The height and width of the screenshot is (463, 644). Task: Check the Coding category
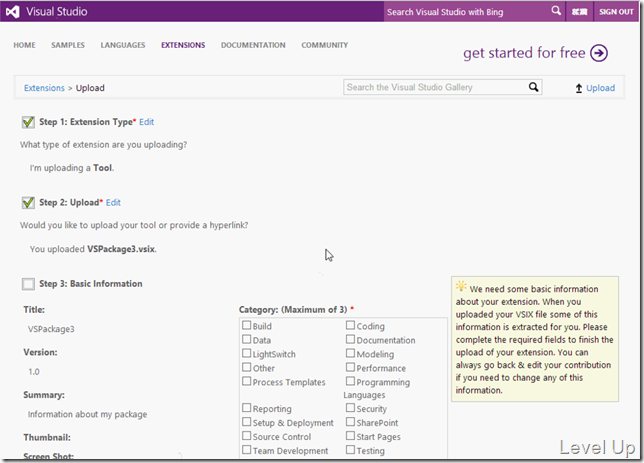pyautogui.click(x=350, y=325)
